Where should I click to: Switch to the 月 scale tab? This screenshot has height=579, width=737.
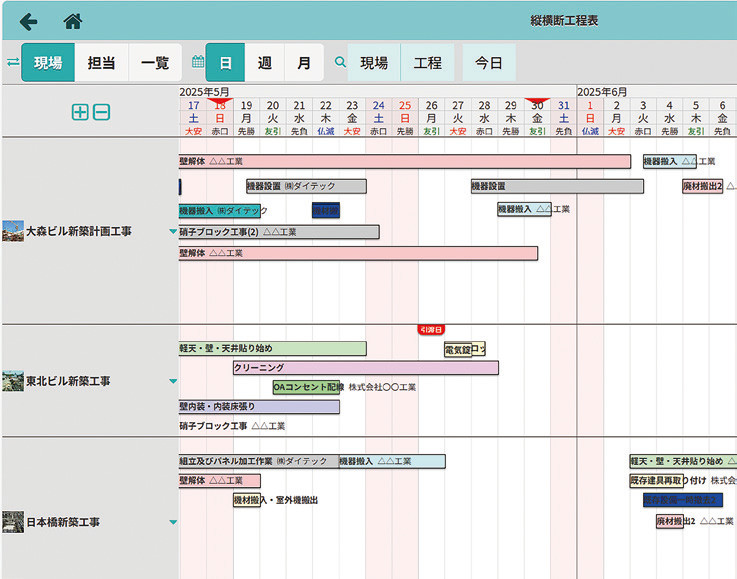click(x=304, y=63)
